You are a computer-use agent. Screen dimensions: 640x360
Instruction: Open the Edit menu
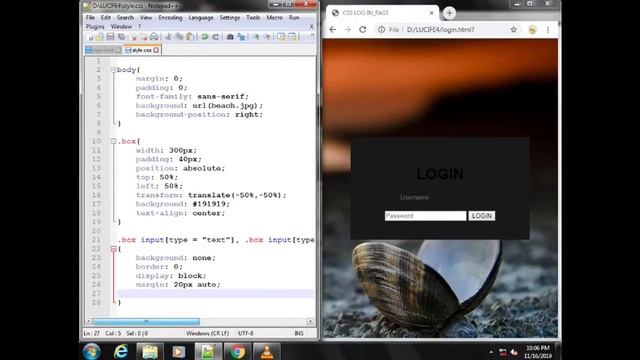(x=106, y=18)
